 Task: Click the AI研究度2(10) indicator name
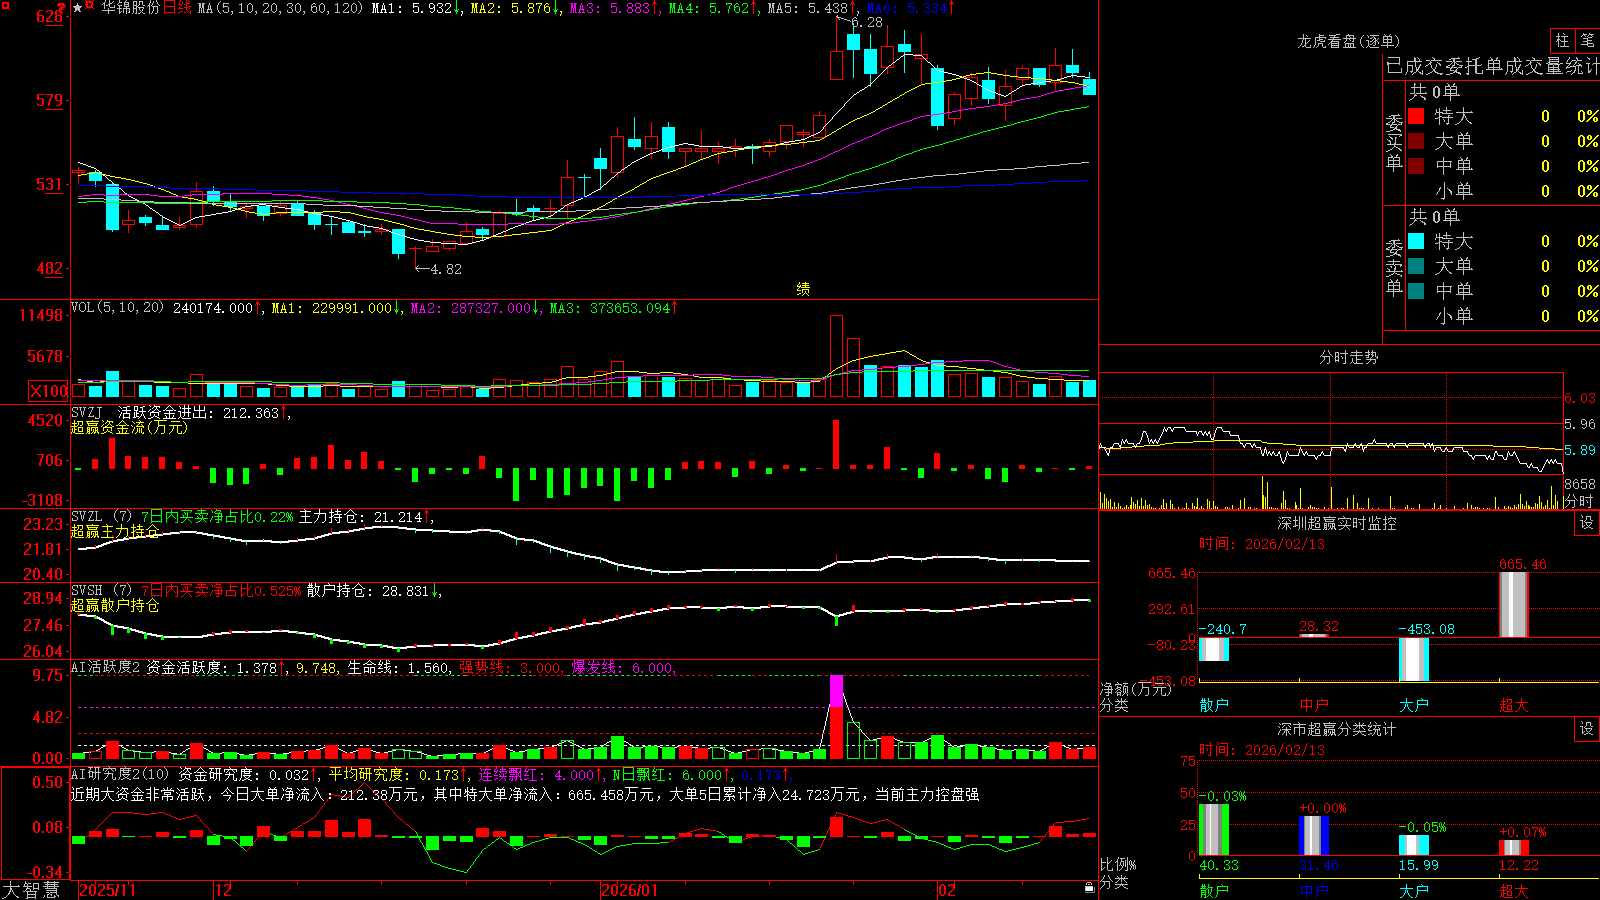(x=121, y=774)
